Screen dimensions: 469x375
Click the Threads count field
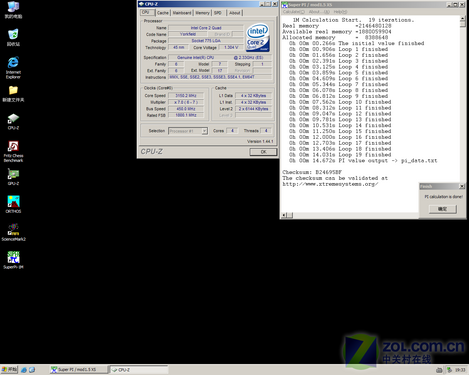(266, 131)
